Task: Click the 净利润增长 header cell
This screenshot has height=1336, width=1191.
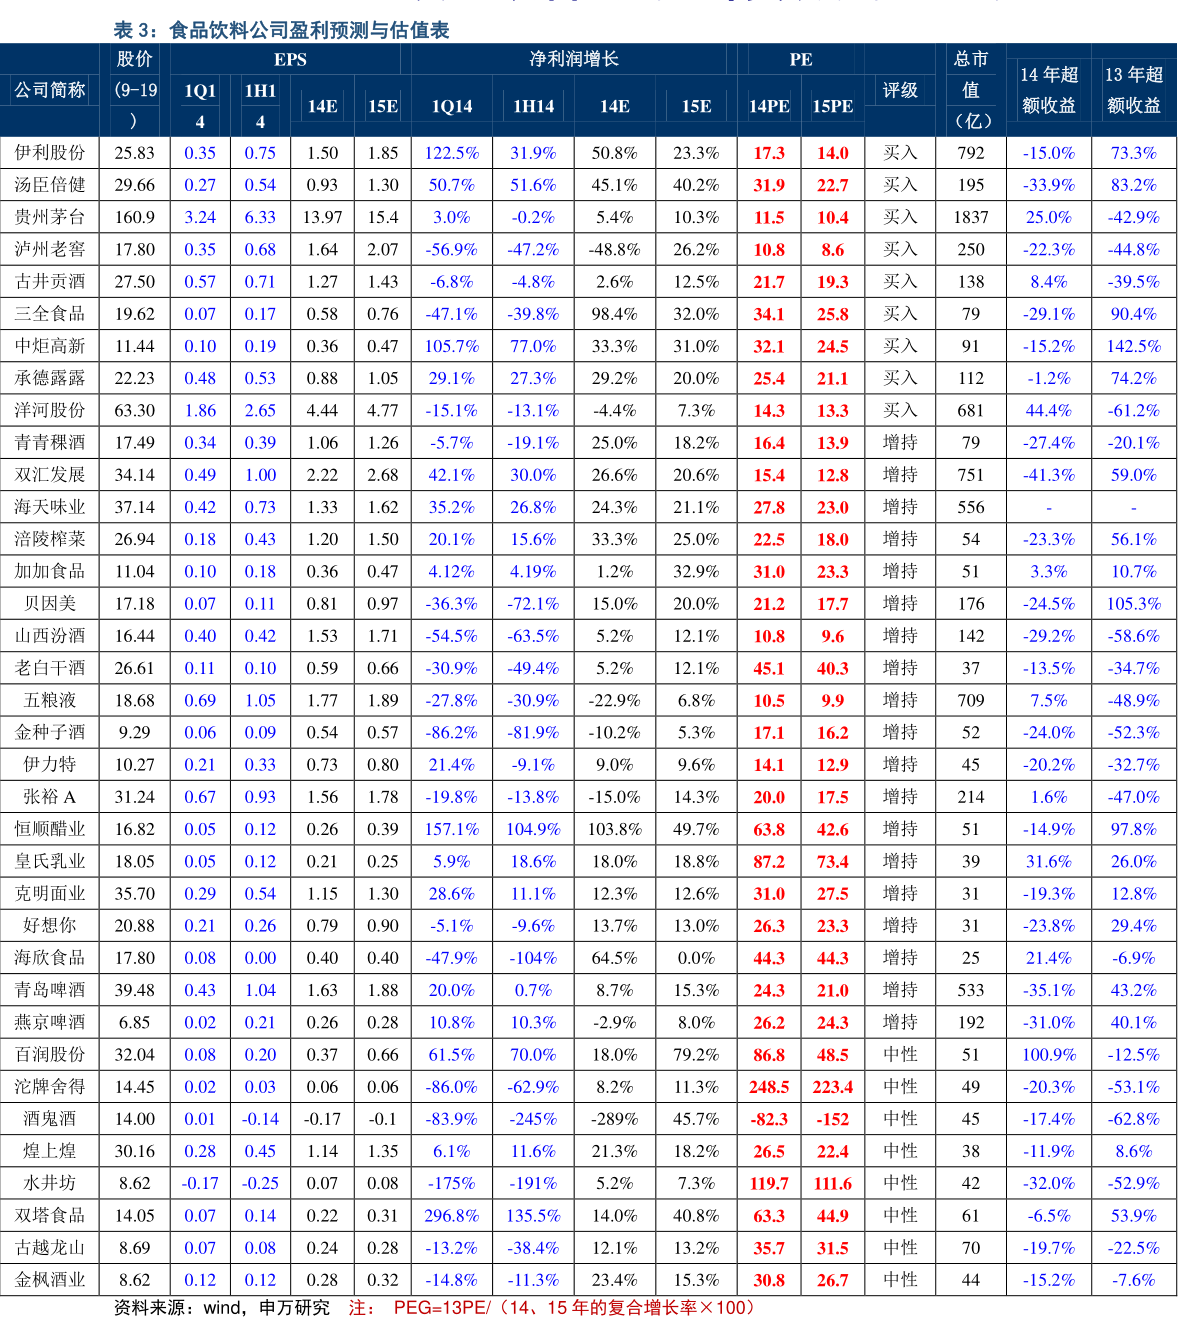Action: tap(574, 59)
